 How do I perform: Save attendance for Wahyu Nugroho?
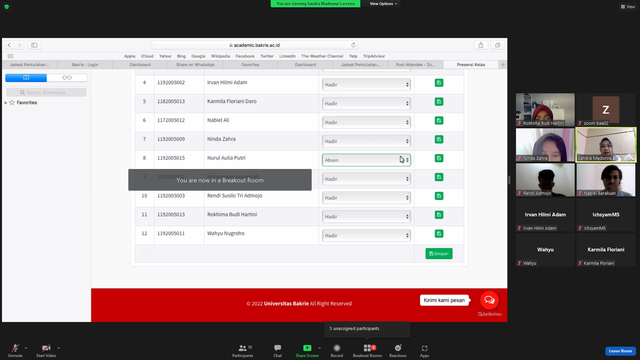[439, 233]
